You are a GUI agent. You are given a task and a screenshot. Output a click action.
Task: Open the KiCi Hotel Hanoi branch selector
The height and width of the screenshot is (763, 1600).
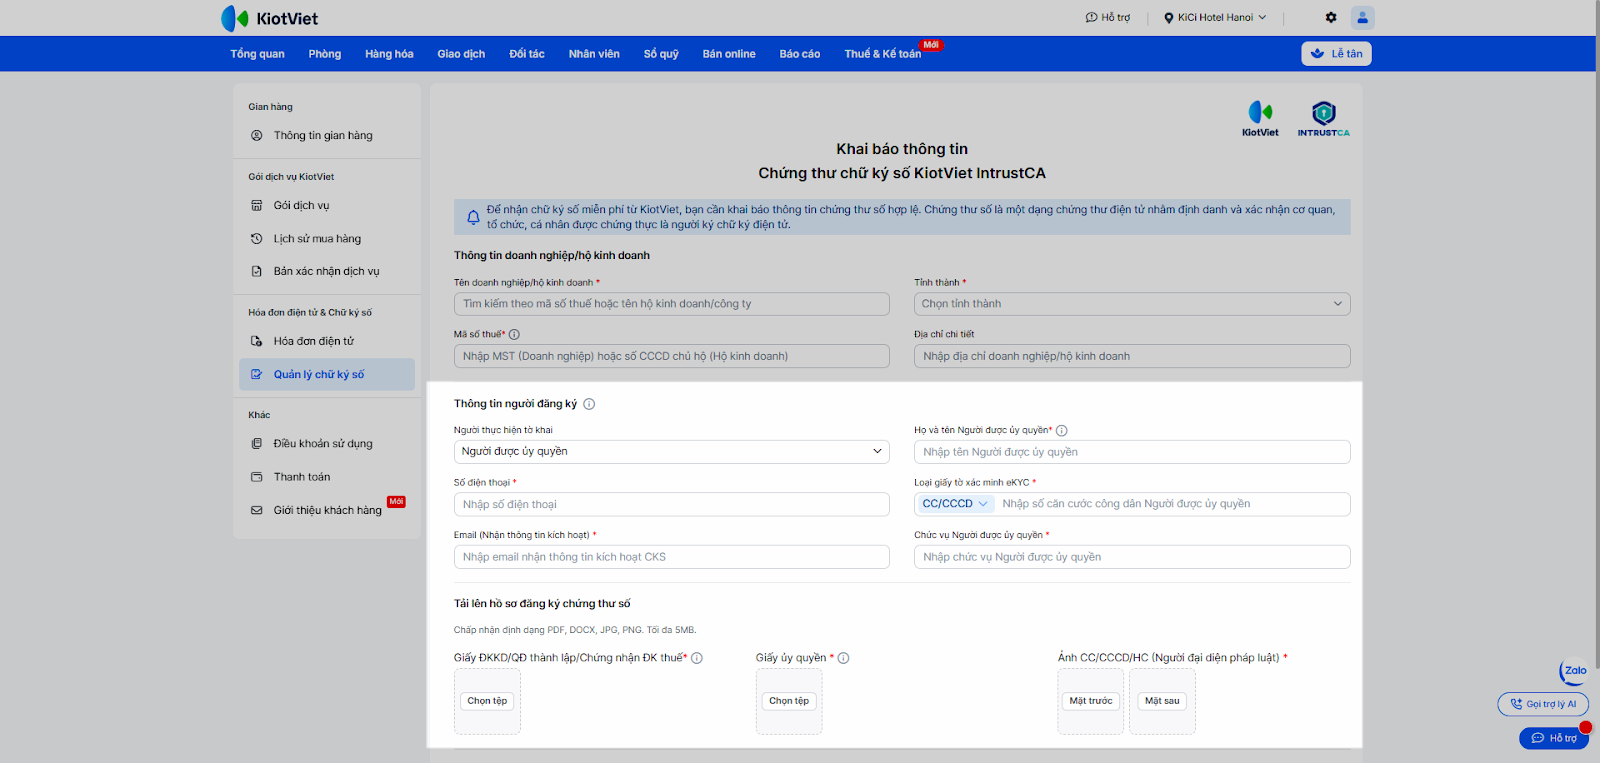click(x=1215, y=17)
